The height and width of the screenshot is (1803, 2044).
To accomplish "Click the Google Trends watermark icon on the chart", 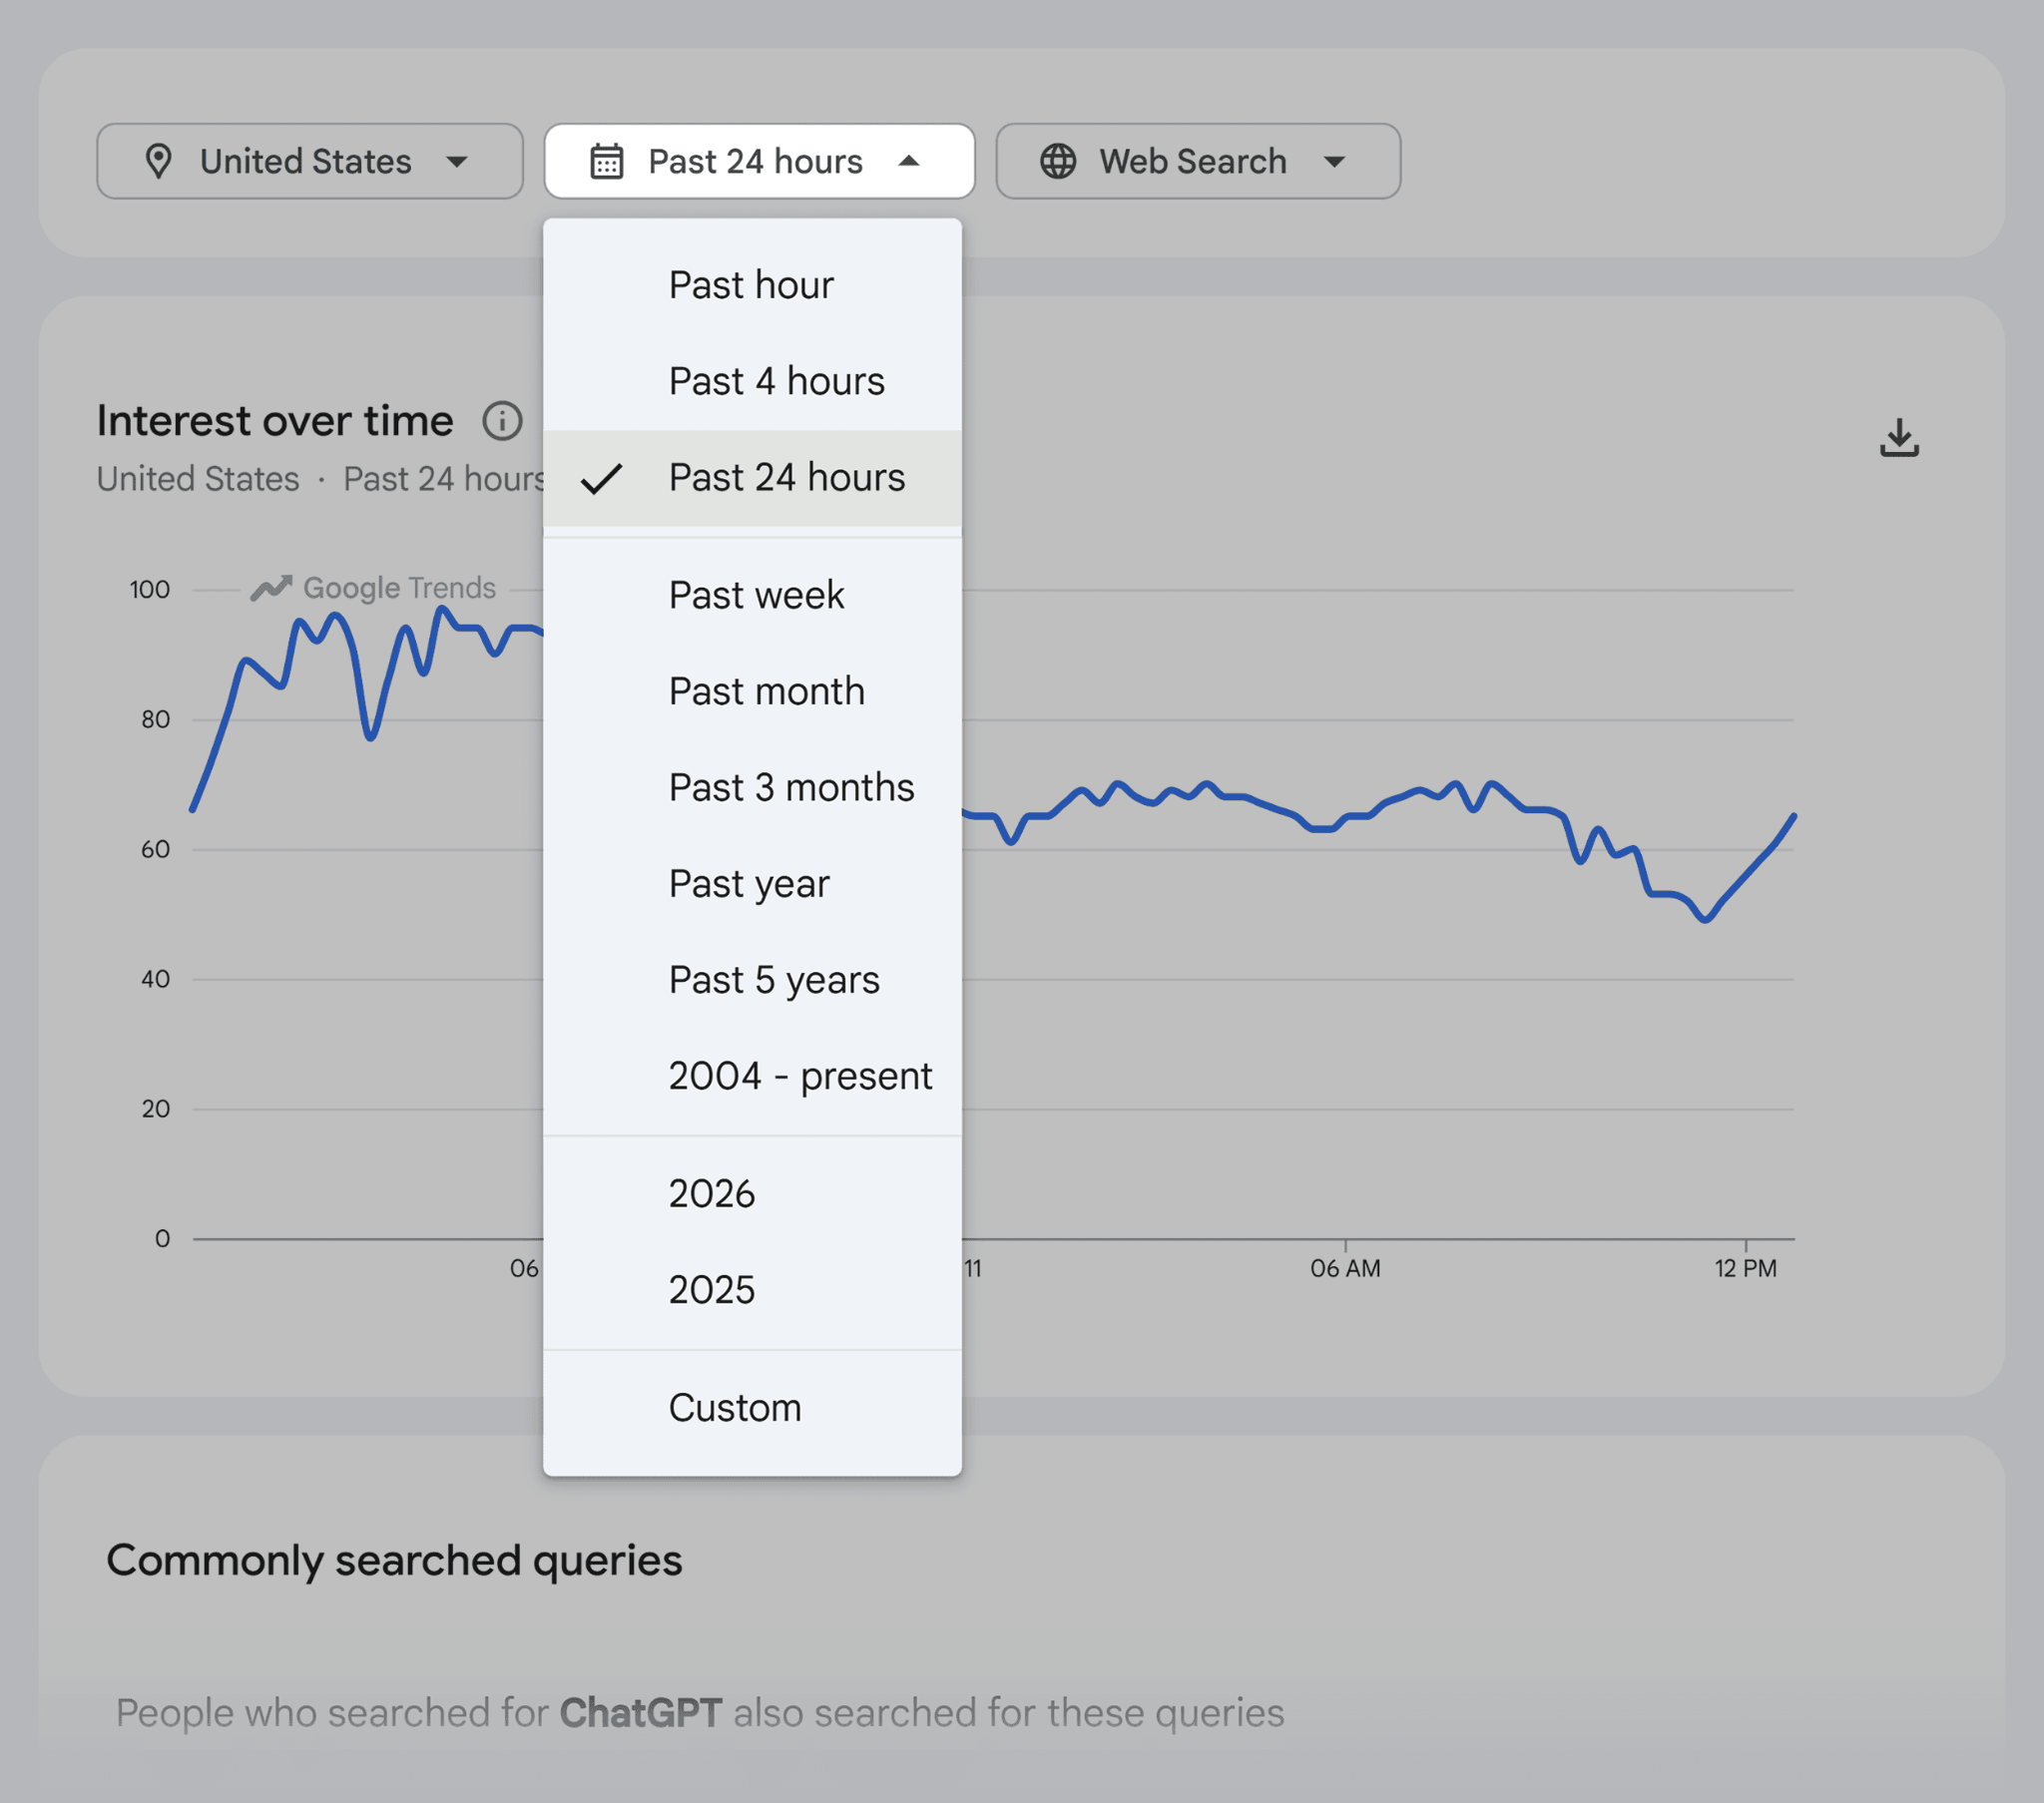I will [273, 587].
